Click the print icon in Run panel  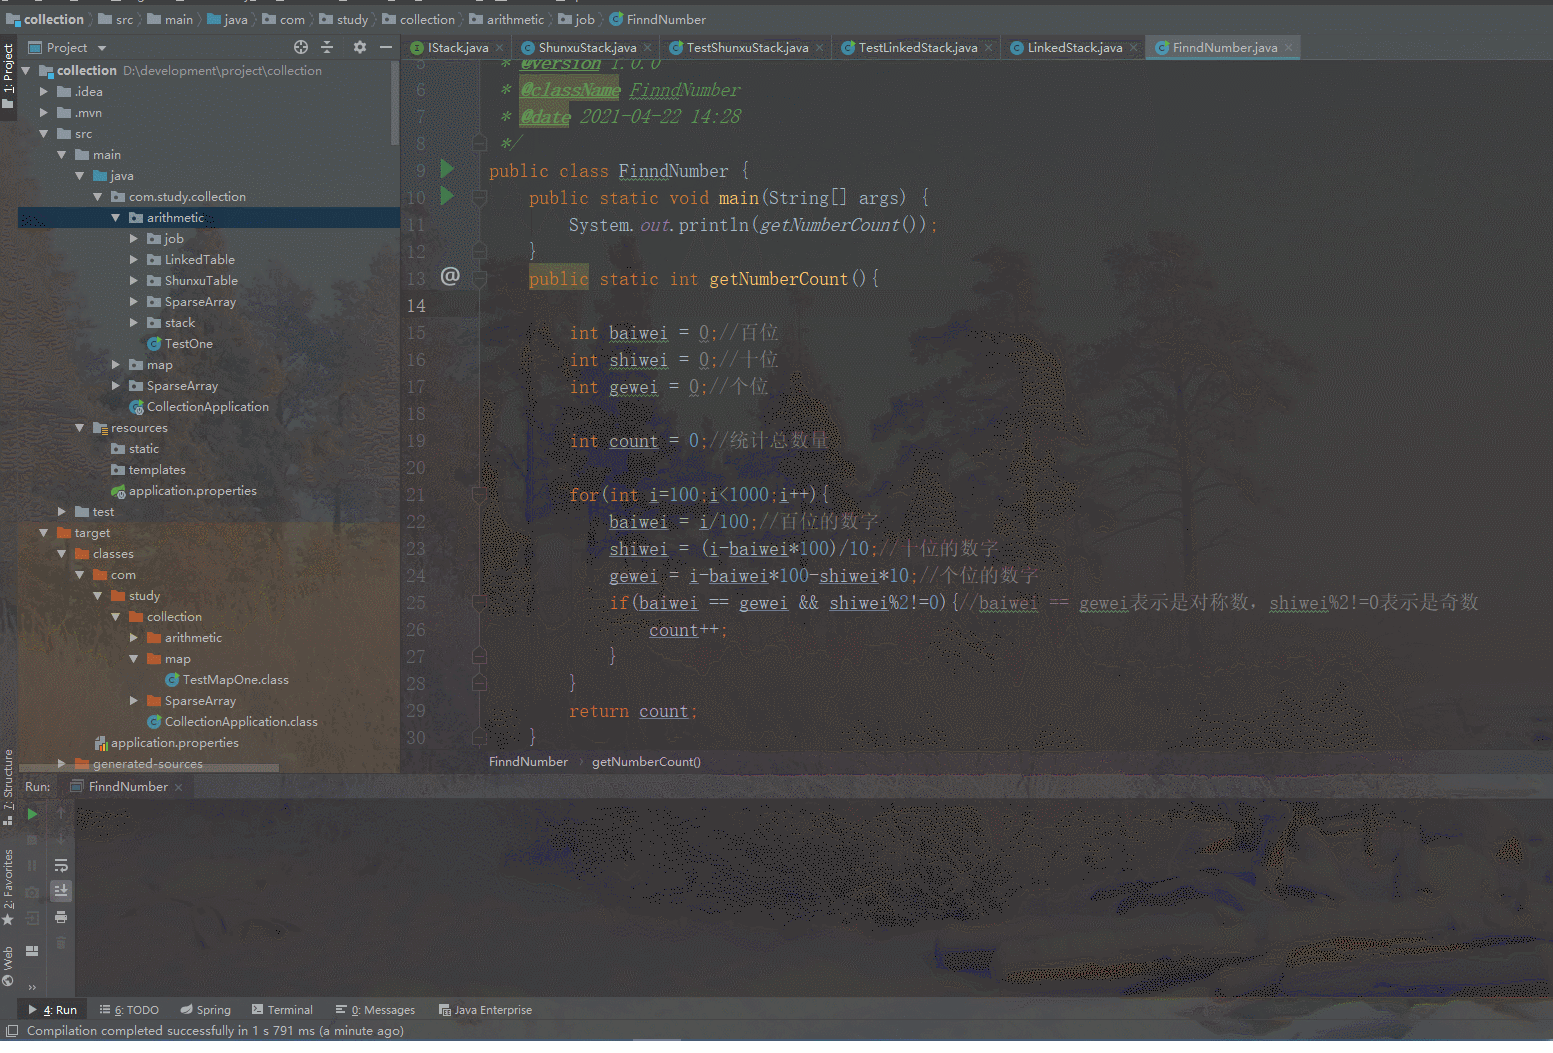tap(61, 917)
